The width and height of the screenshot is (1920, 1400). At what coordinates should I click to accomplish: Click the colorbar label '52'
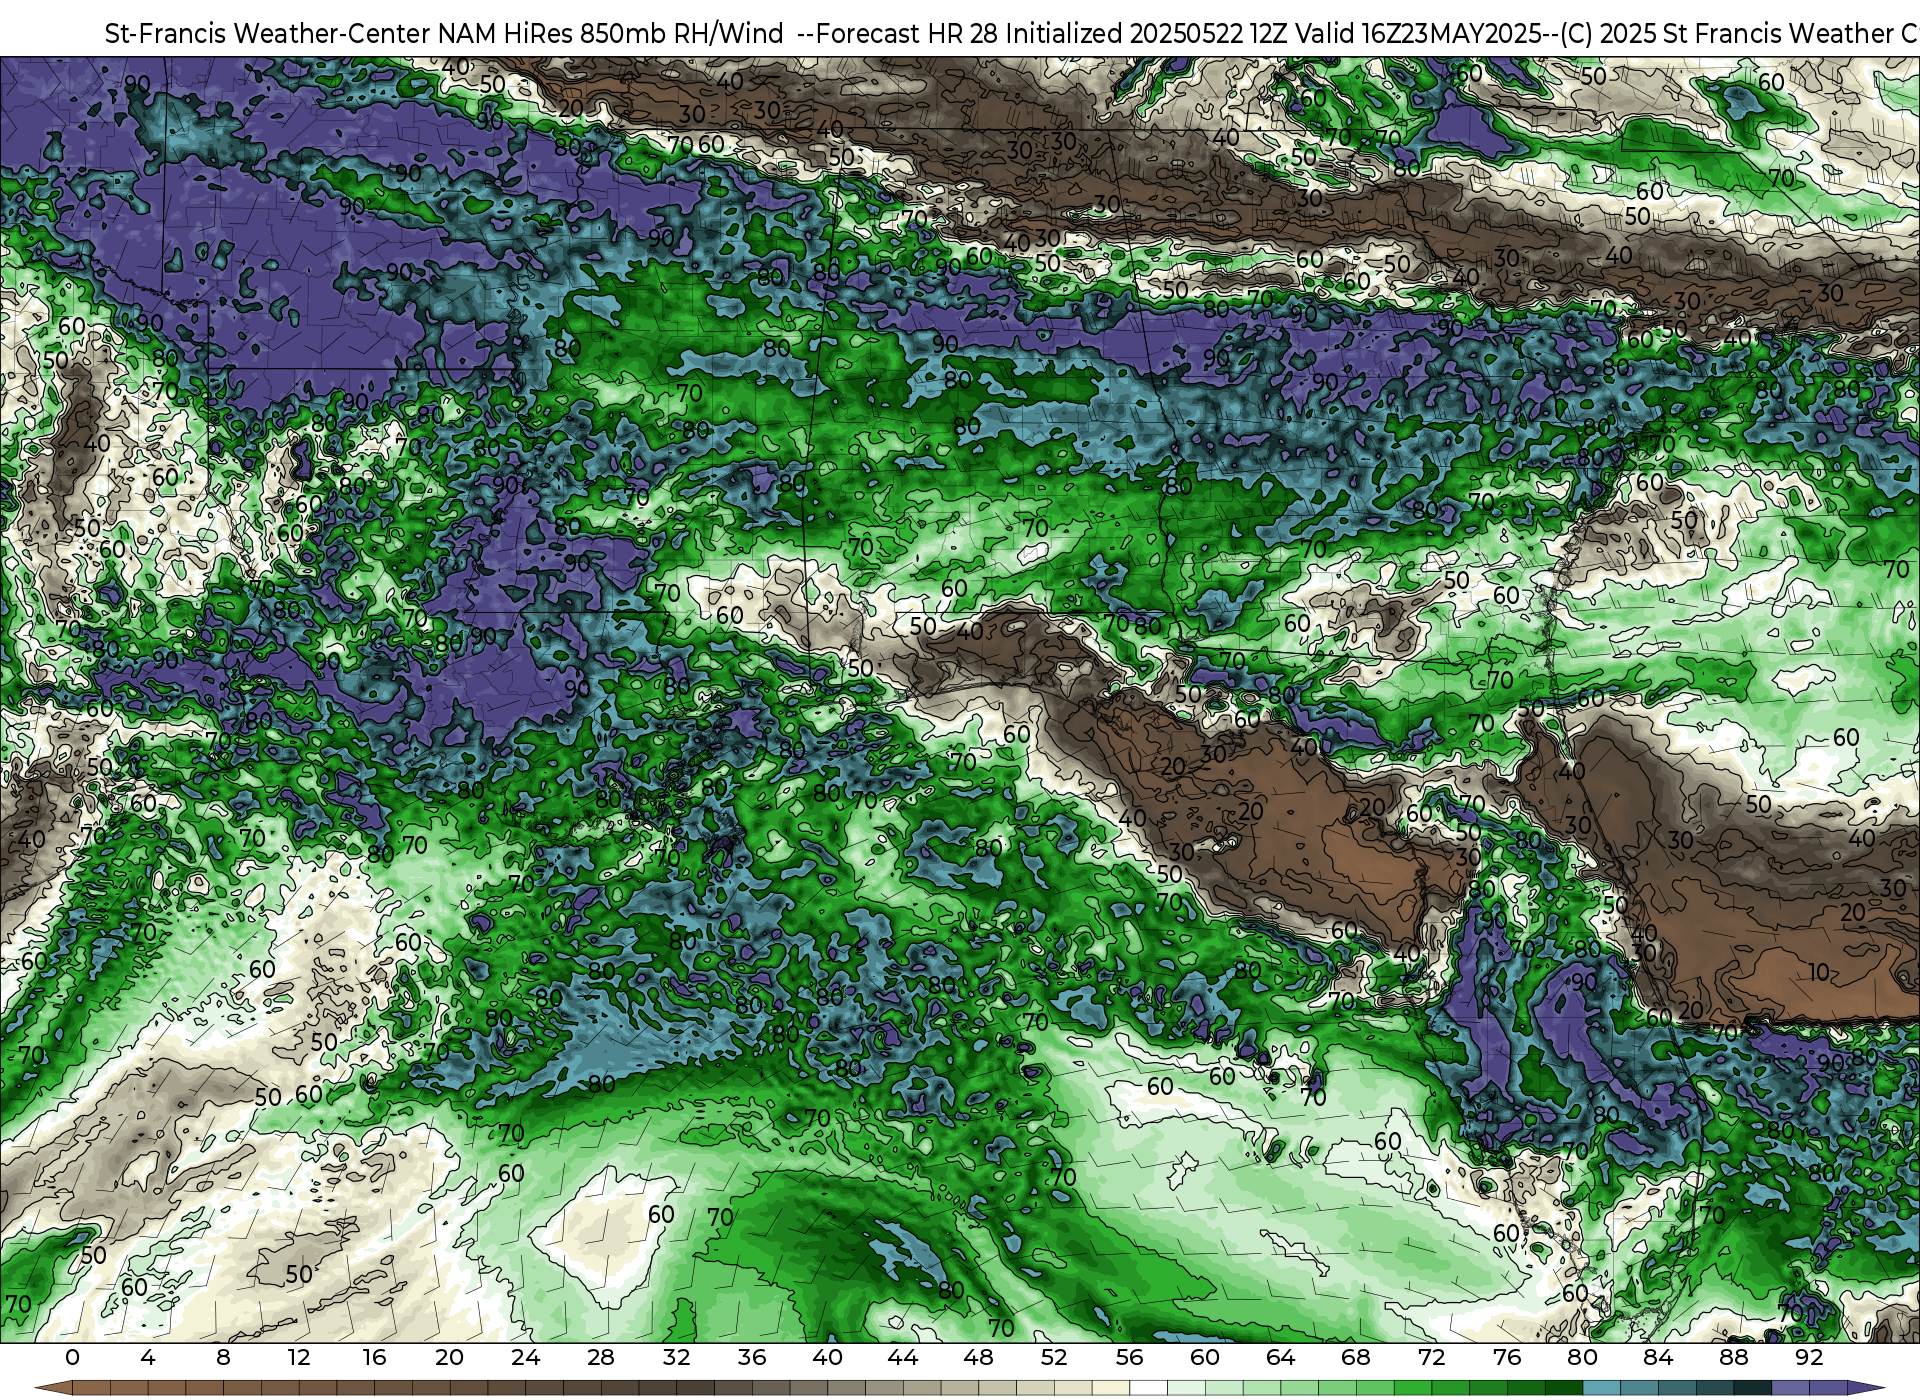click(x=1054, y=1357)
